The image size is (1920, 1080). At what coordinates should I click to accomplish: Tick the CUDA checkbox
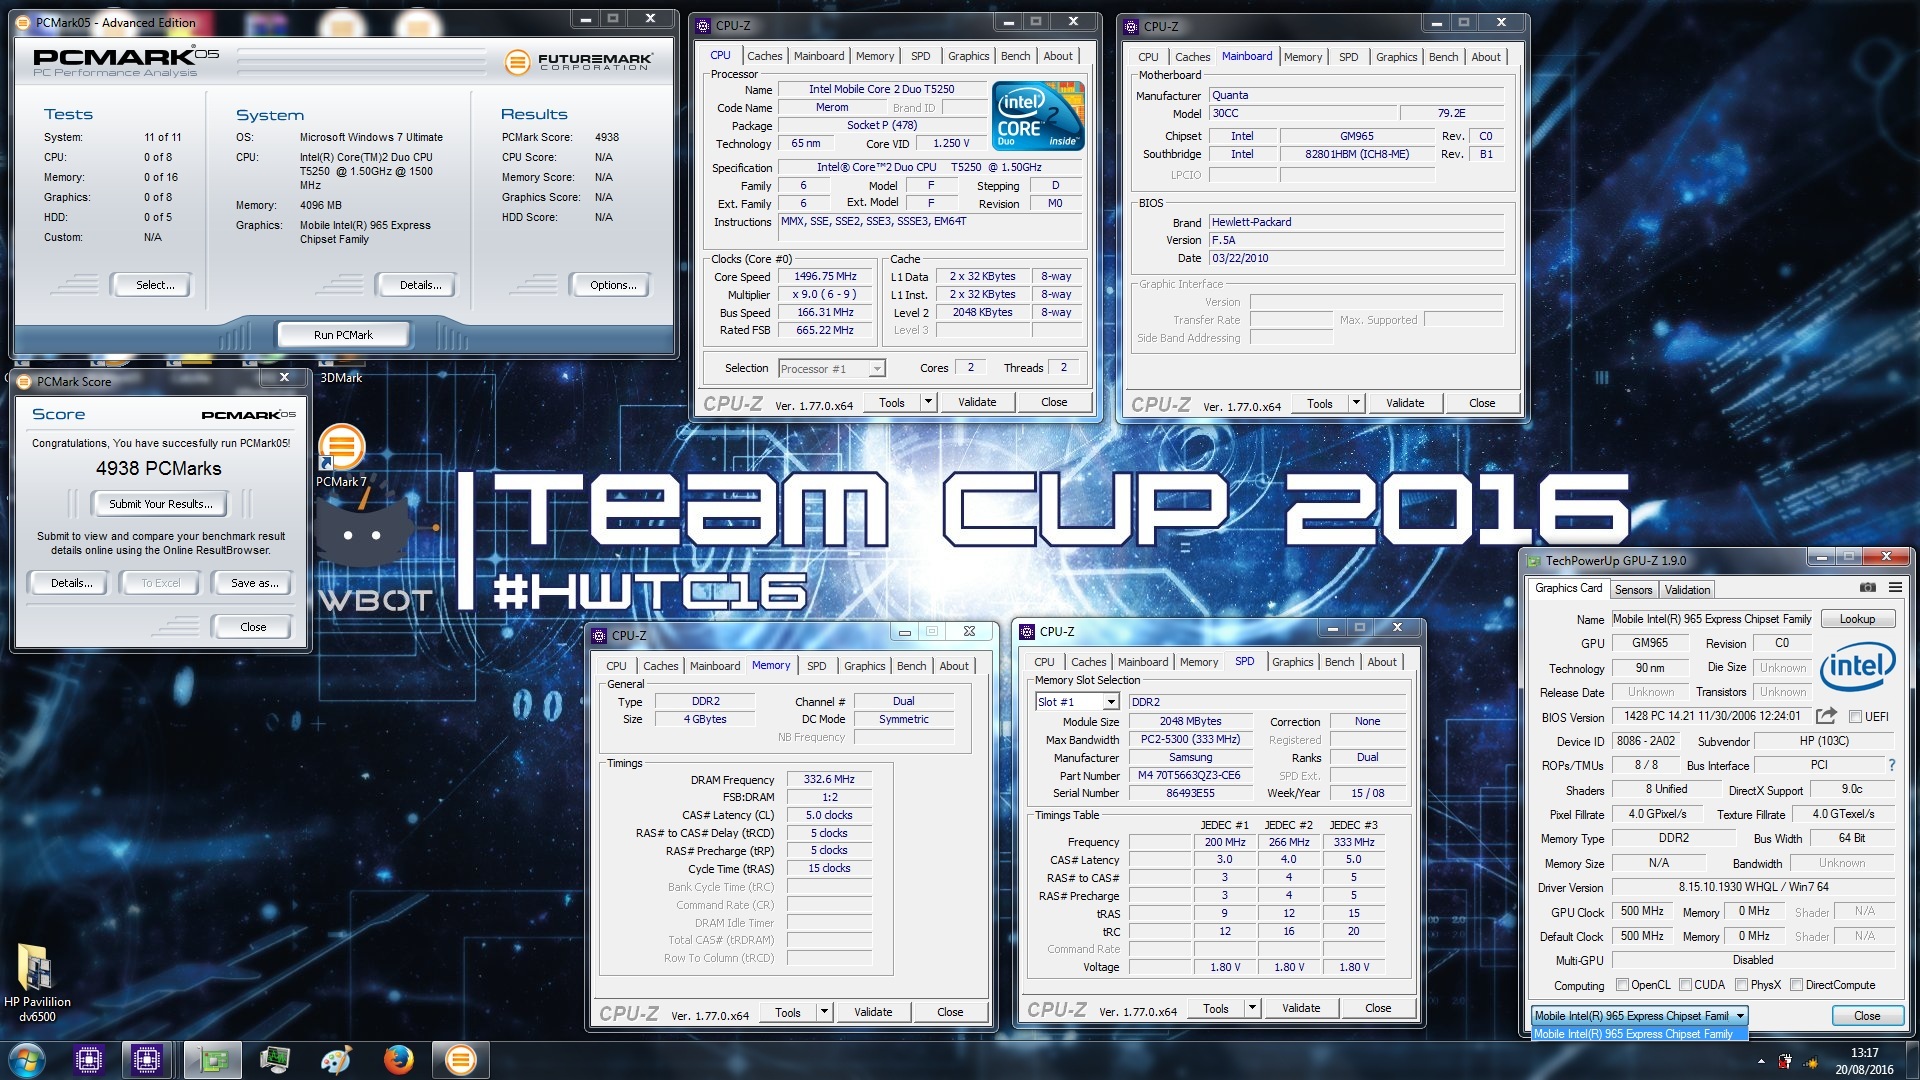(1685, 985)
